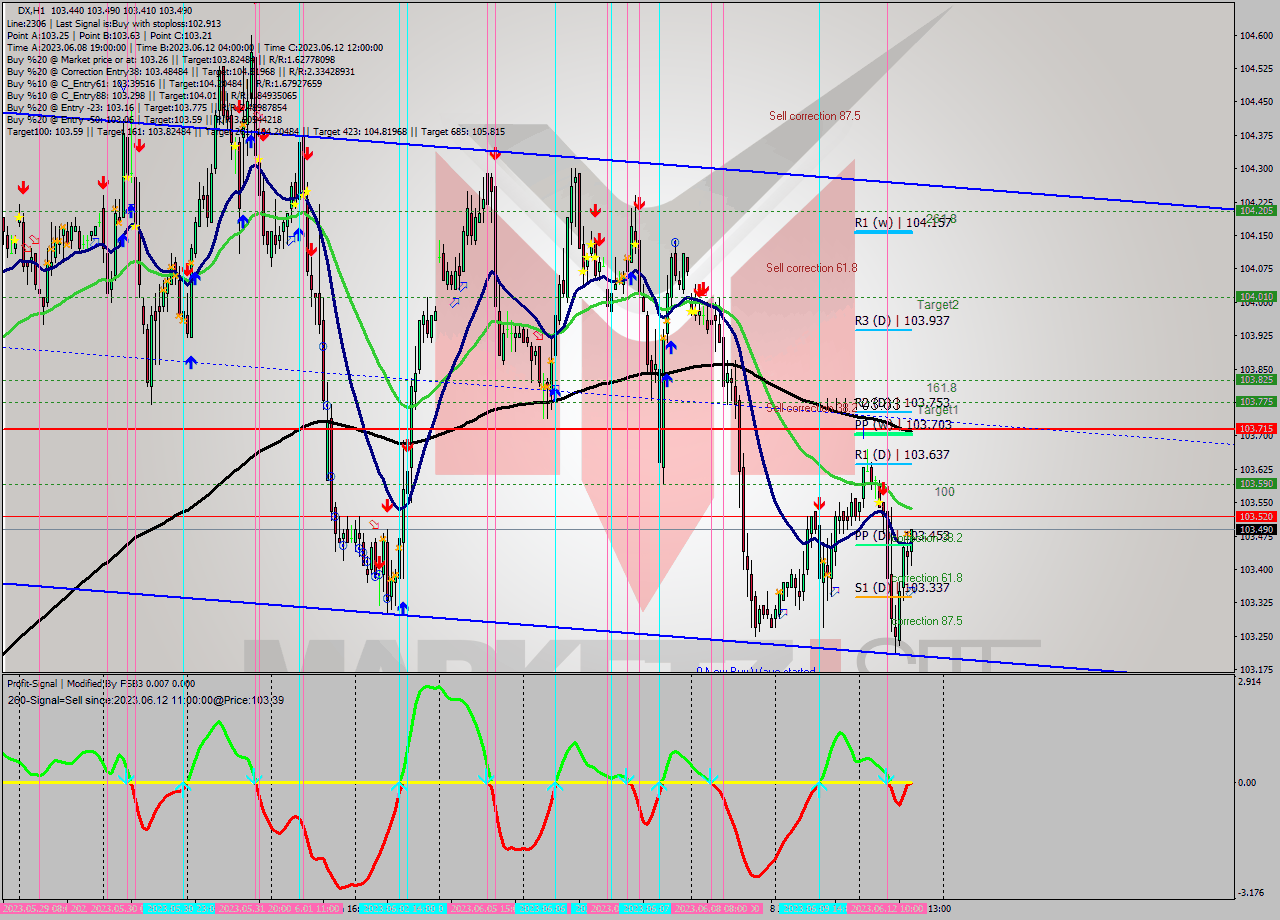This screenshot has height=920, width=1280.
Task: Click the green 103.590 price tag
Action: coord(1256,483)
